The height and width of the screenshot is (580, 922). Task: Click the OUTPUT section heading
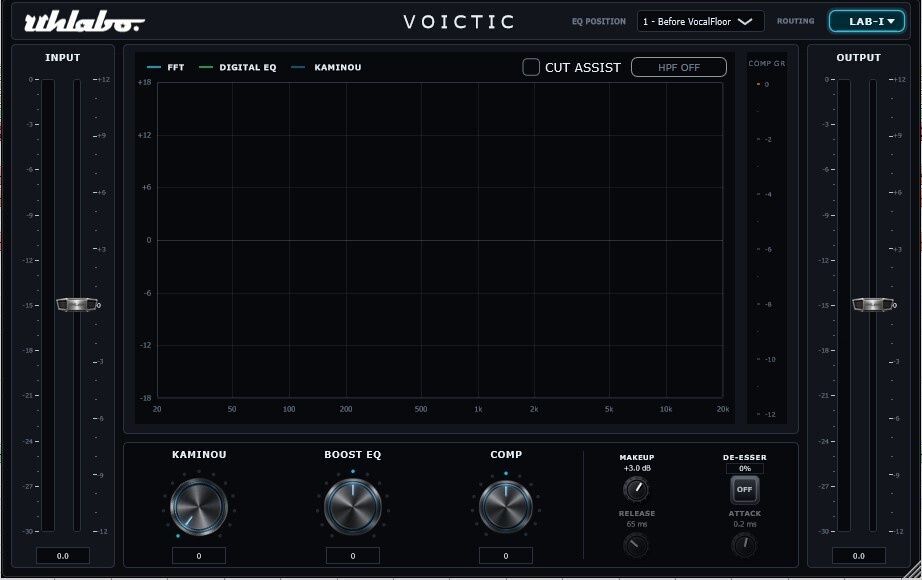pyautogui.click(x=858, y=58)
